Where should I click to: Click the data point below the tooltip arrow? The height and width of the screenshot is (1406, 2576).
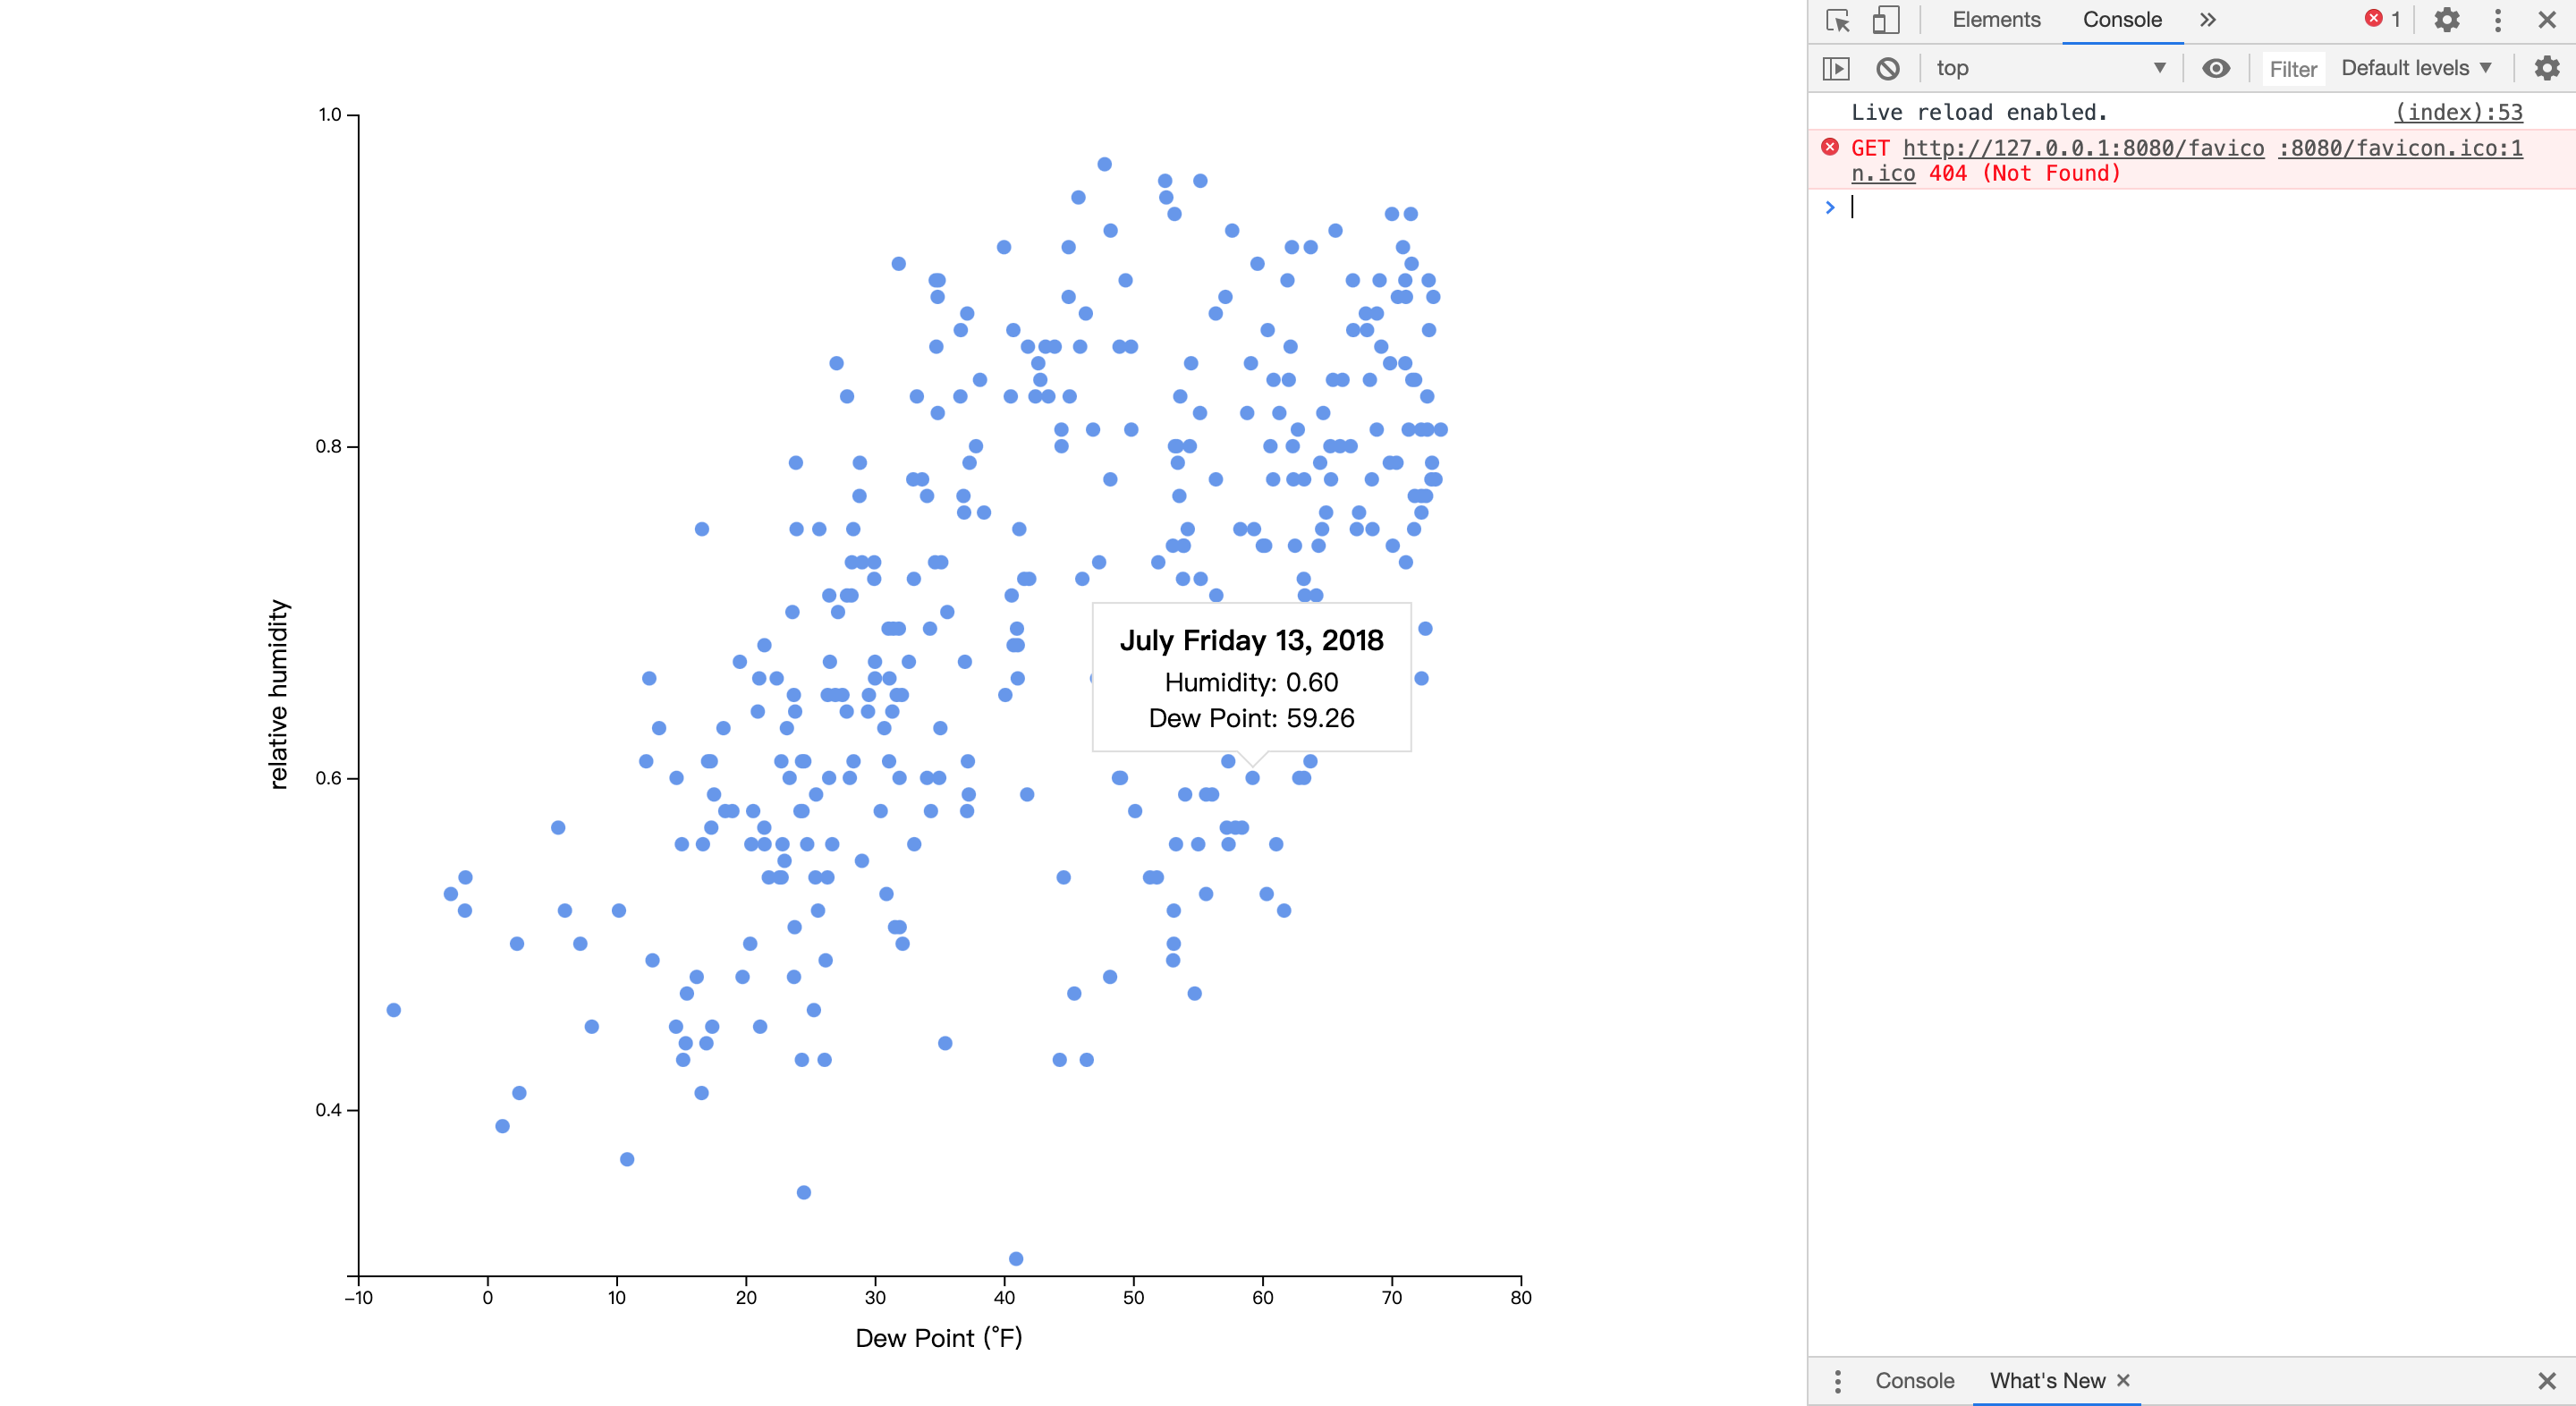[1252, 778]
